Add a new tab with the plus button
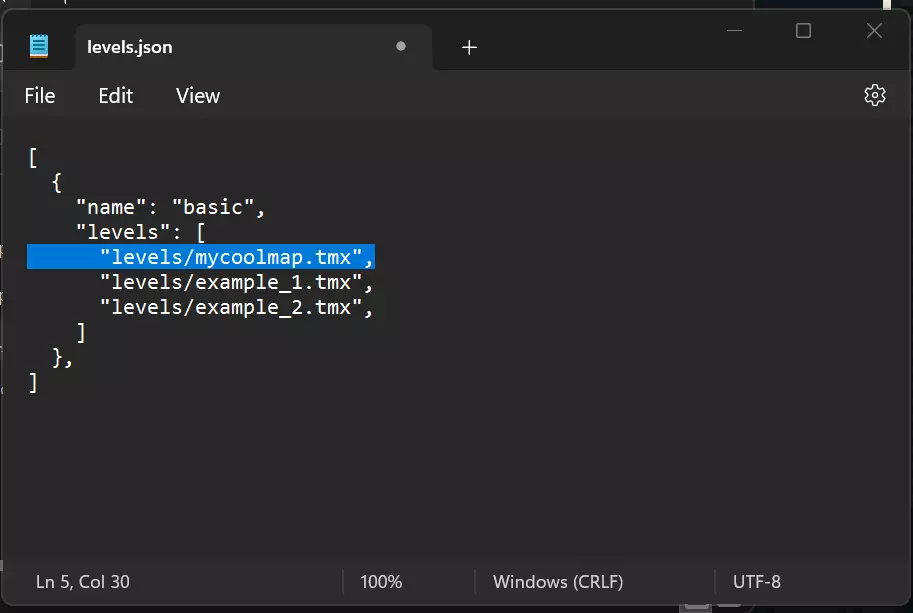Image resolution: width=913 pixels, height=613 pixels. pyautogui.click(x=469, y=47)
